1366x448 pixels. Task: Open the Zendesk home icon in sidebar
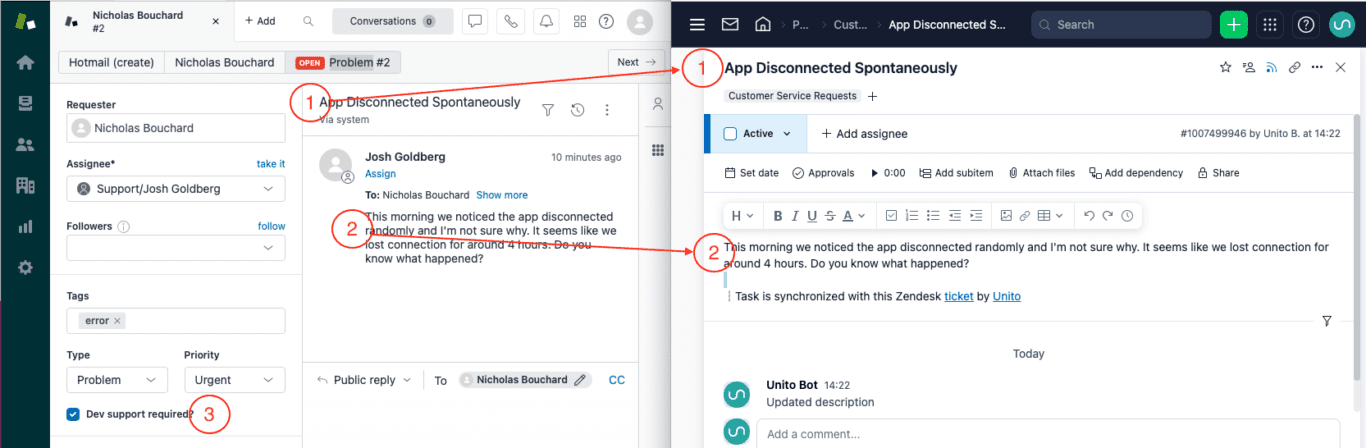(x=25, y=62)
